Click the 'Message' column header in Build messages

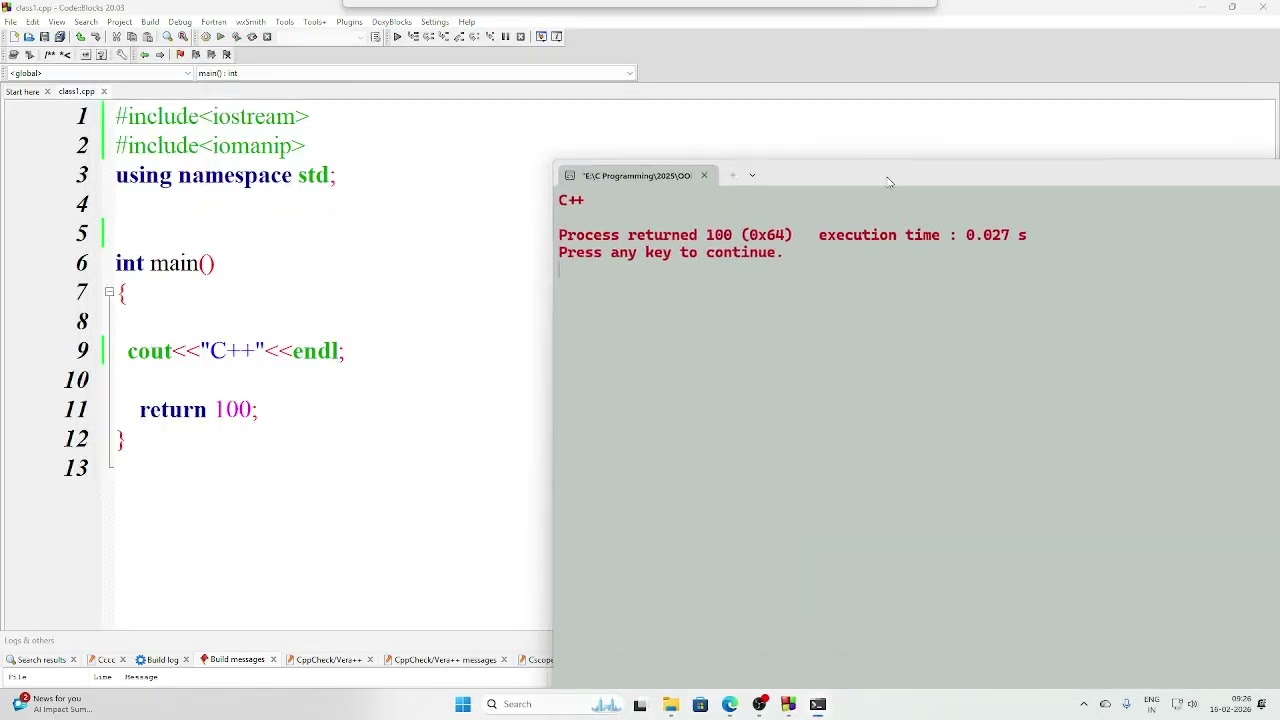(x=141, y=677)
